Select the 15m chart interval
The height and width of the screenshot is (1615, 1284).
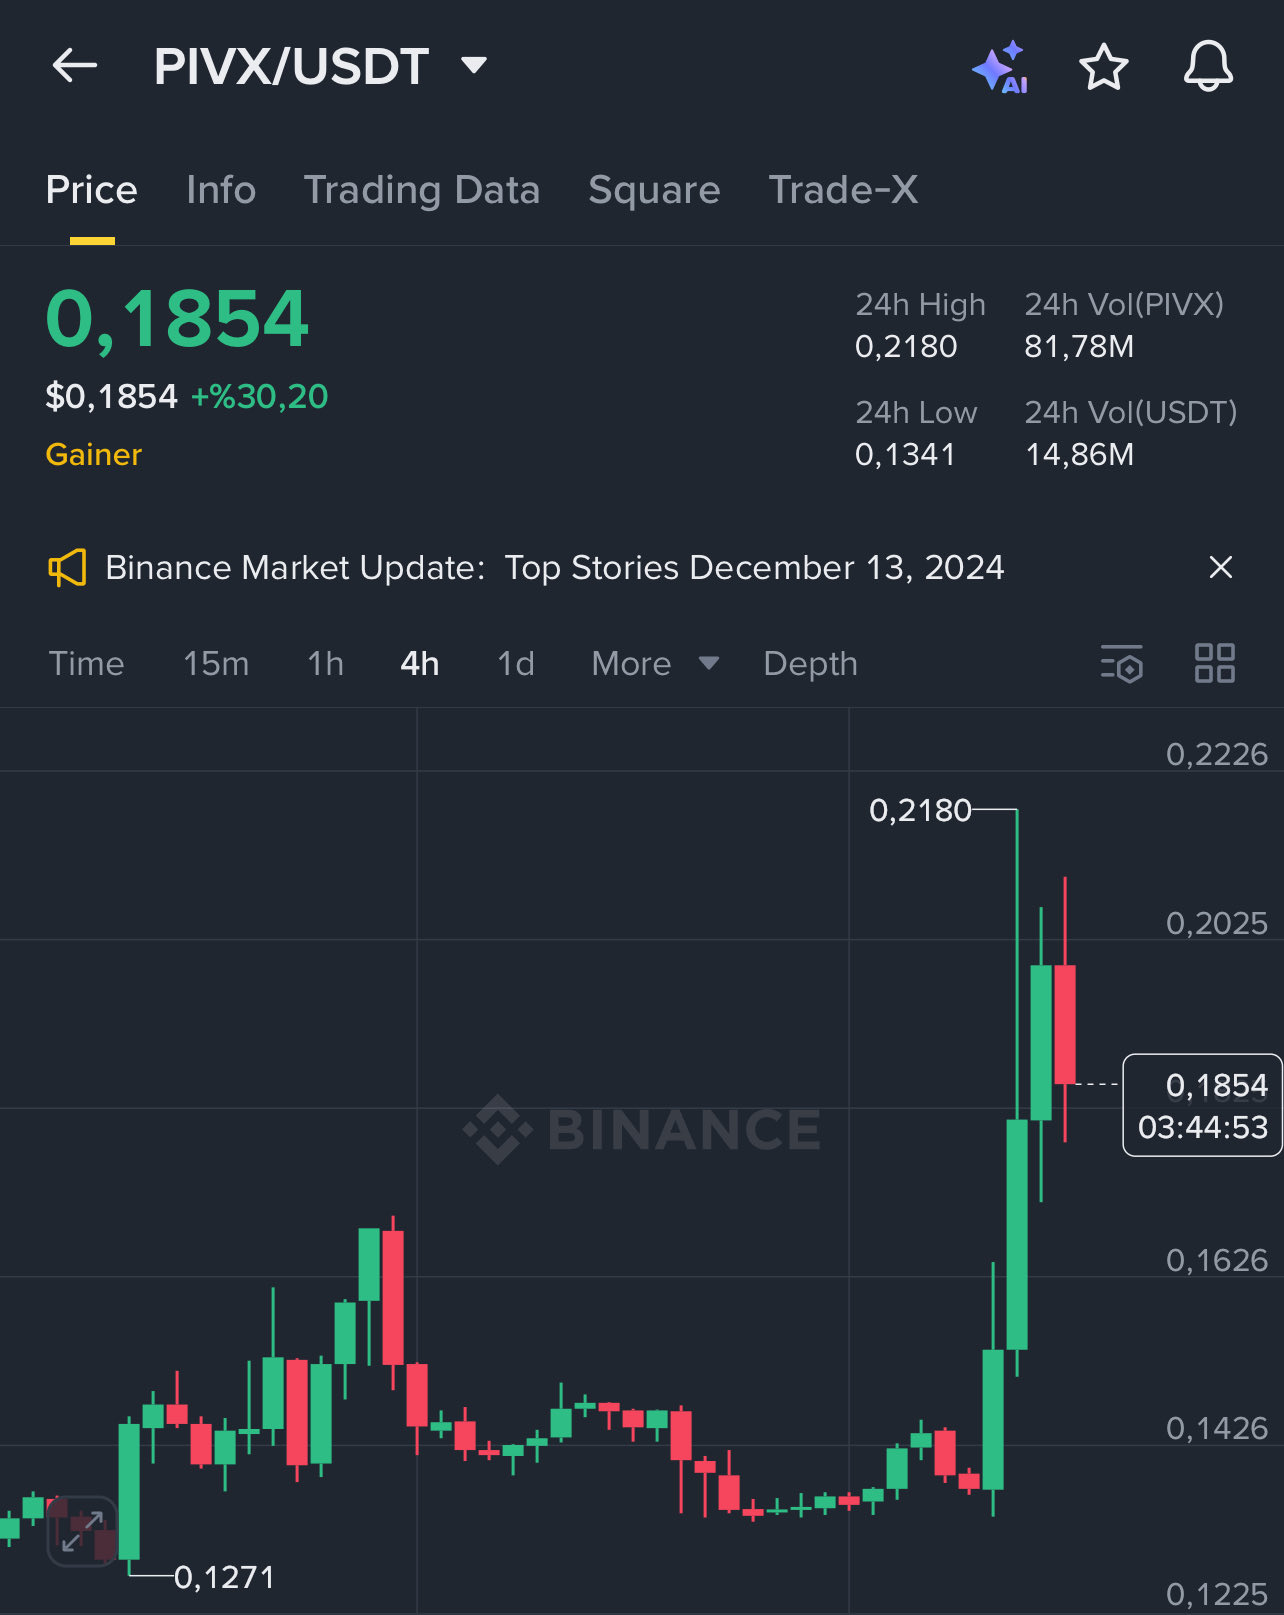pyautogui.click(x=216, y=664)
